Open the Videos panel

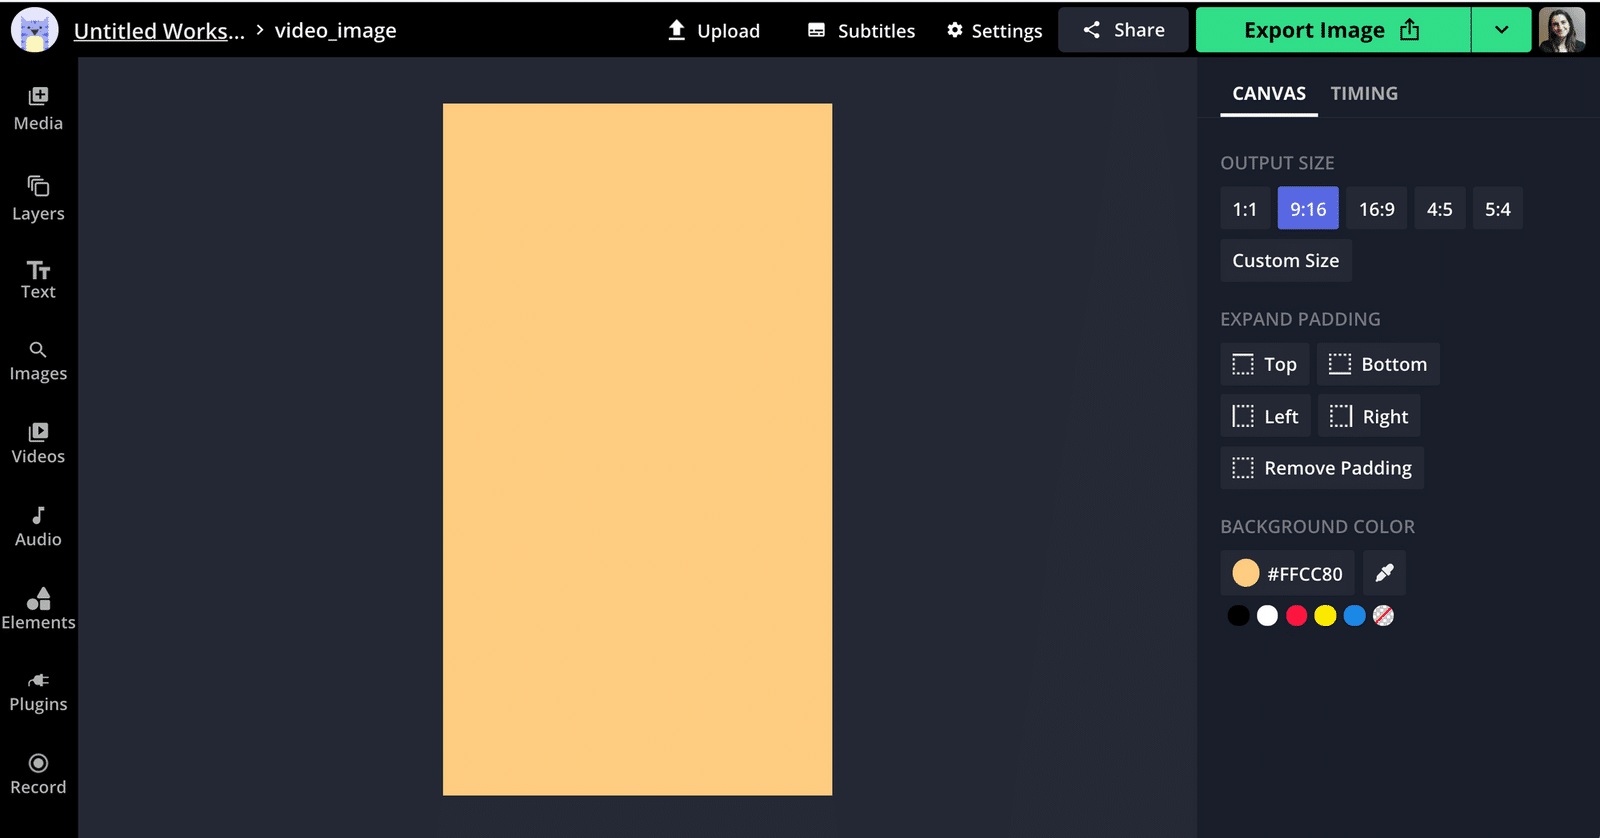[38, 444]
